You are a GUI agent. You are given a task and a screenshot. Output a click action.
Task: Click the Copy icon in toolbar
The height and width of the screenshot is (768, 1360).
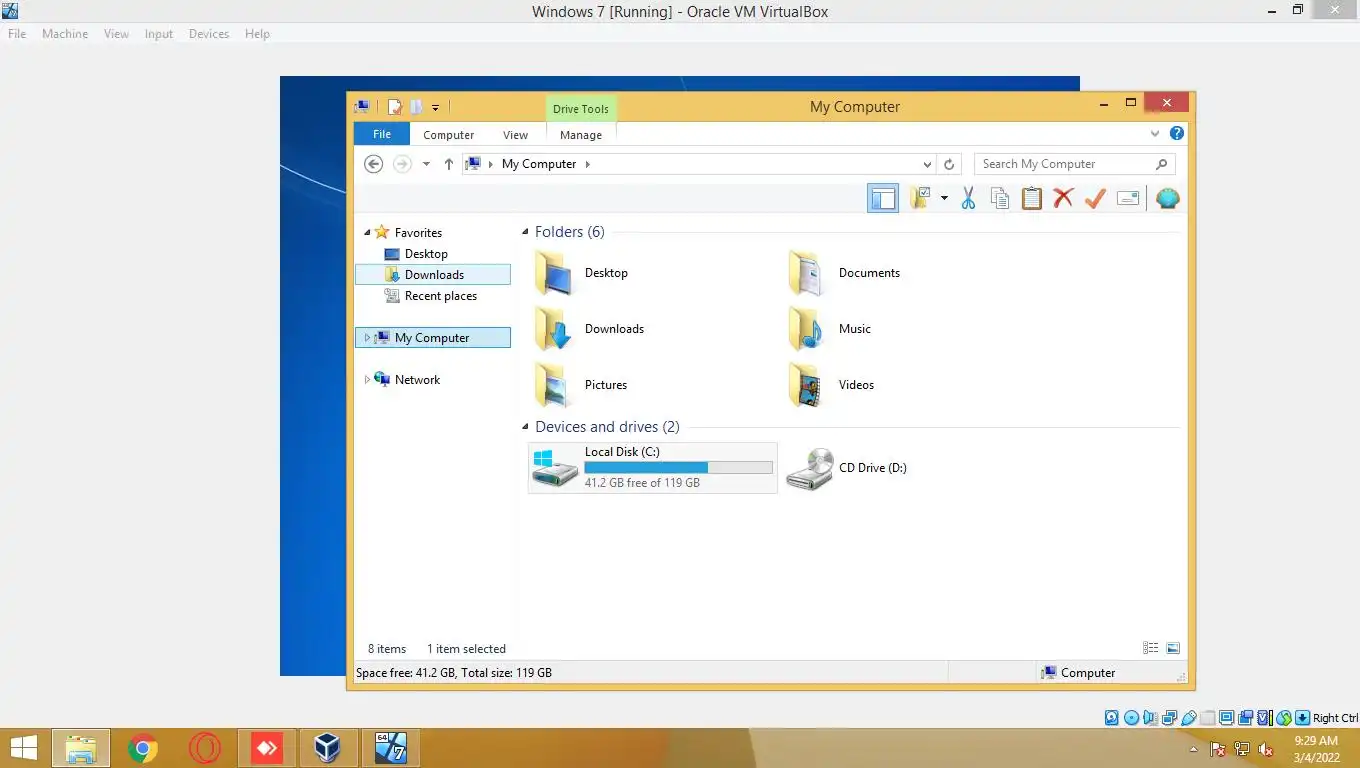pyautogui.click(x=1000, y=198)
